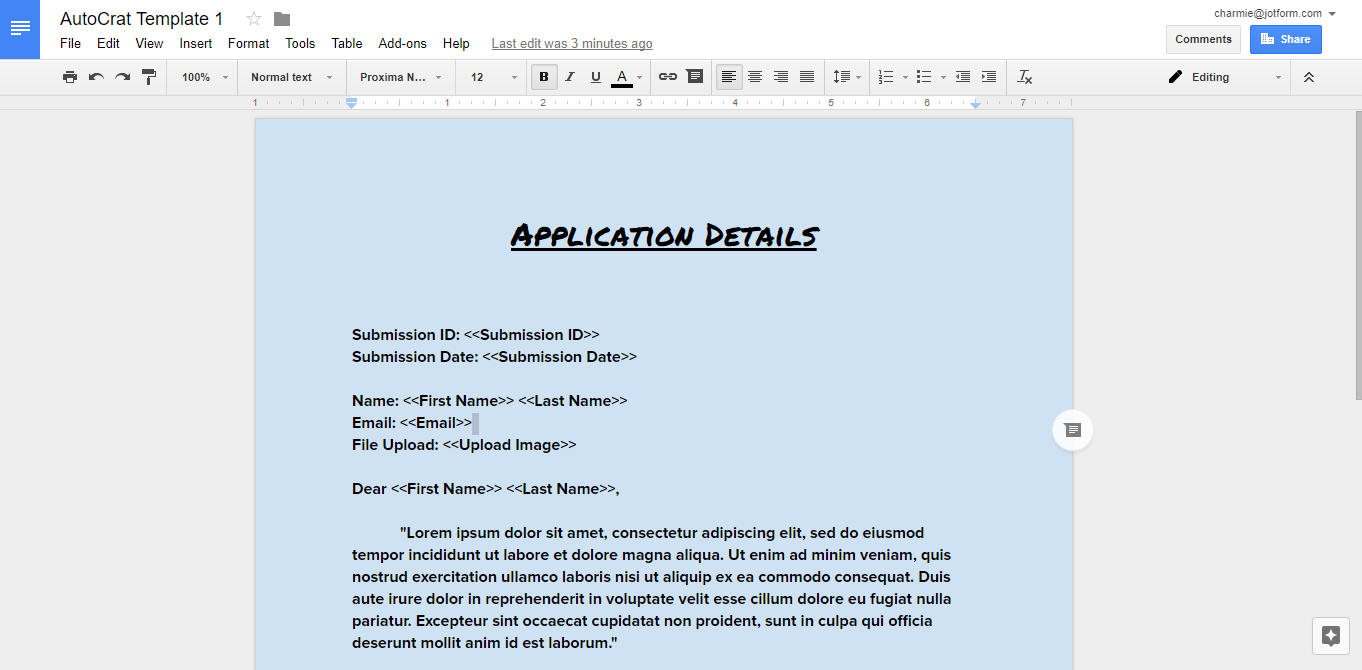Click the blue Share button
The width and height of the screenshot is (1362, 670).
coord(1285,39)
